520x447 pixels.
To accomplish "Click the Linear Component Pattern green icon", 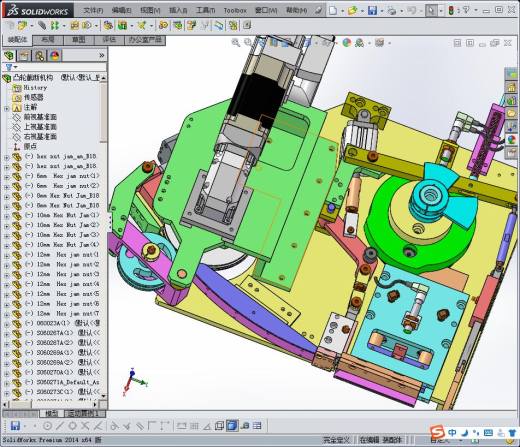I will click(x=54, y=25).
